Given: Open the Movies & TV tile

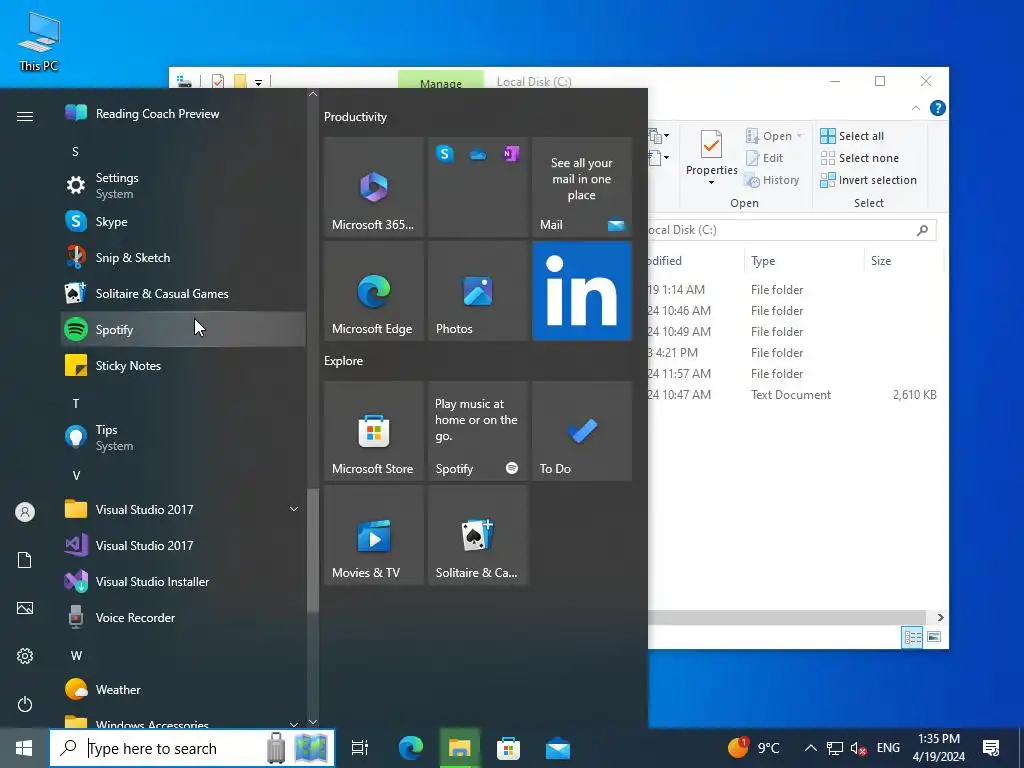Looking at the screenshot, I should click(x=374, y=536).
